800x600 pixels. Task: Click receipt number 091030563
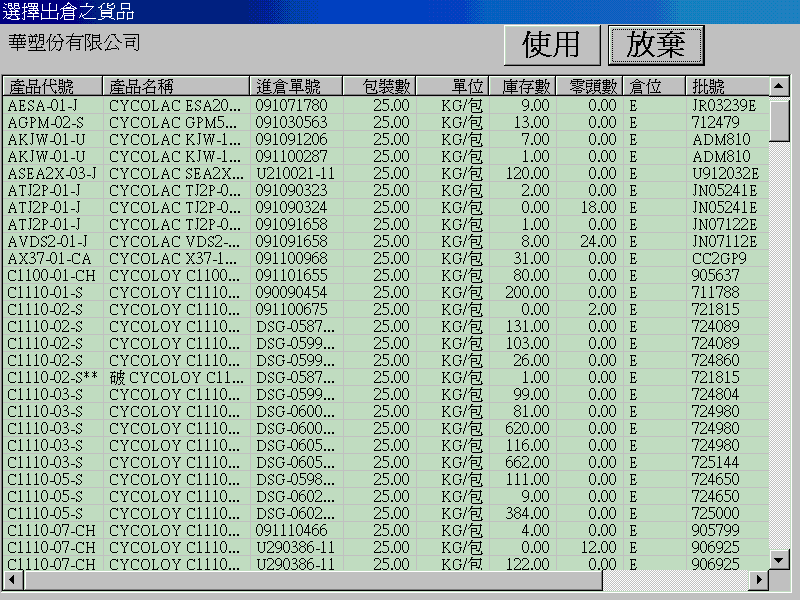coord(291,122)
